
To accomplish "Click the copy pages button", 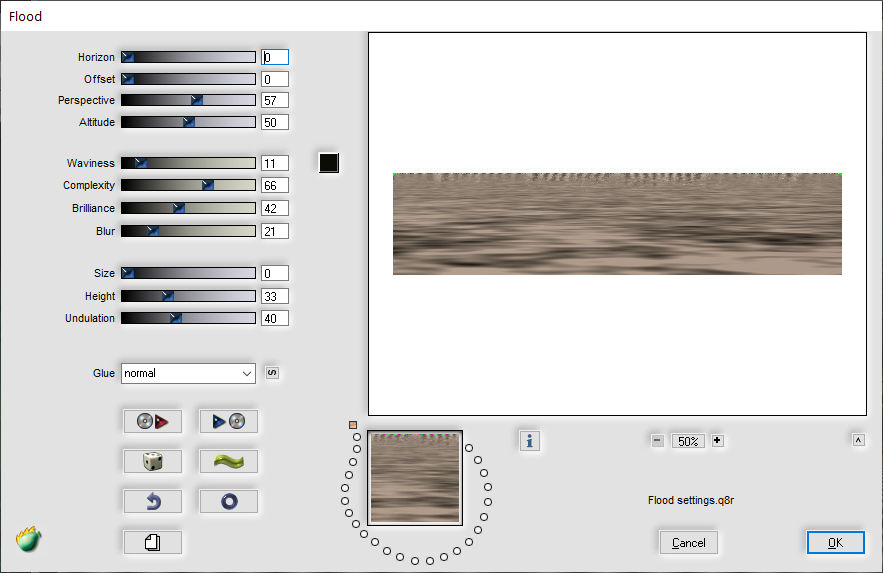I will point(153,543).
